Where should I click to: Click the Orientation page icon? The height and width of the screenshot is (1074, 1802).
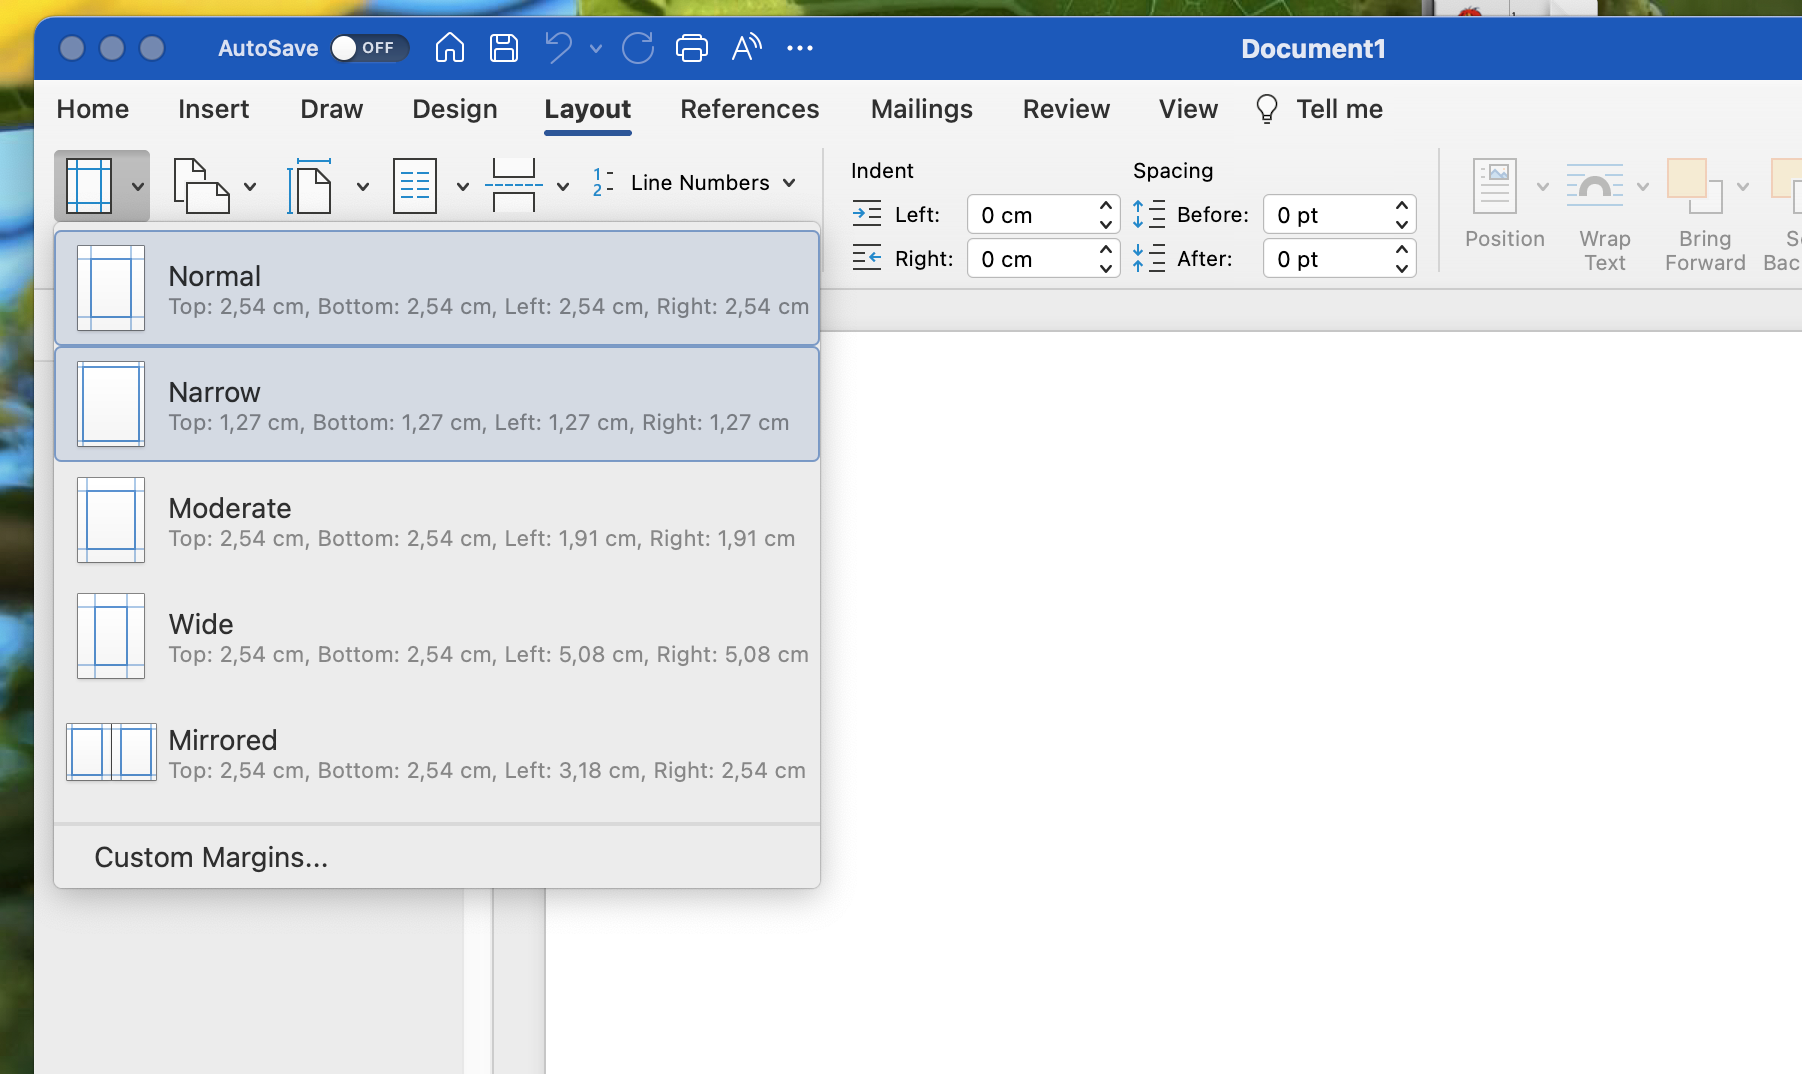coord(201,186)
